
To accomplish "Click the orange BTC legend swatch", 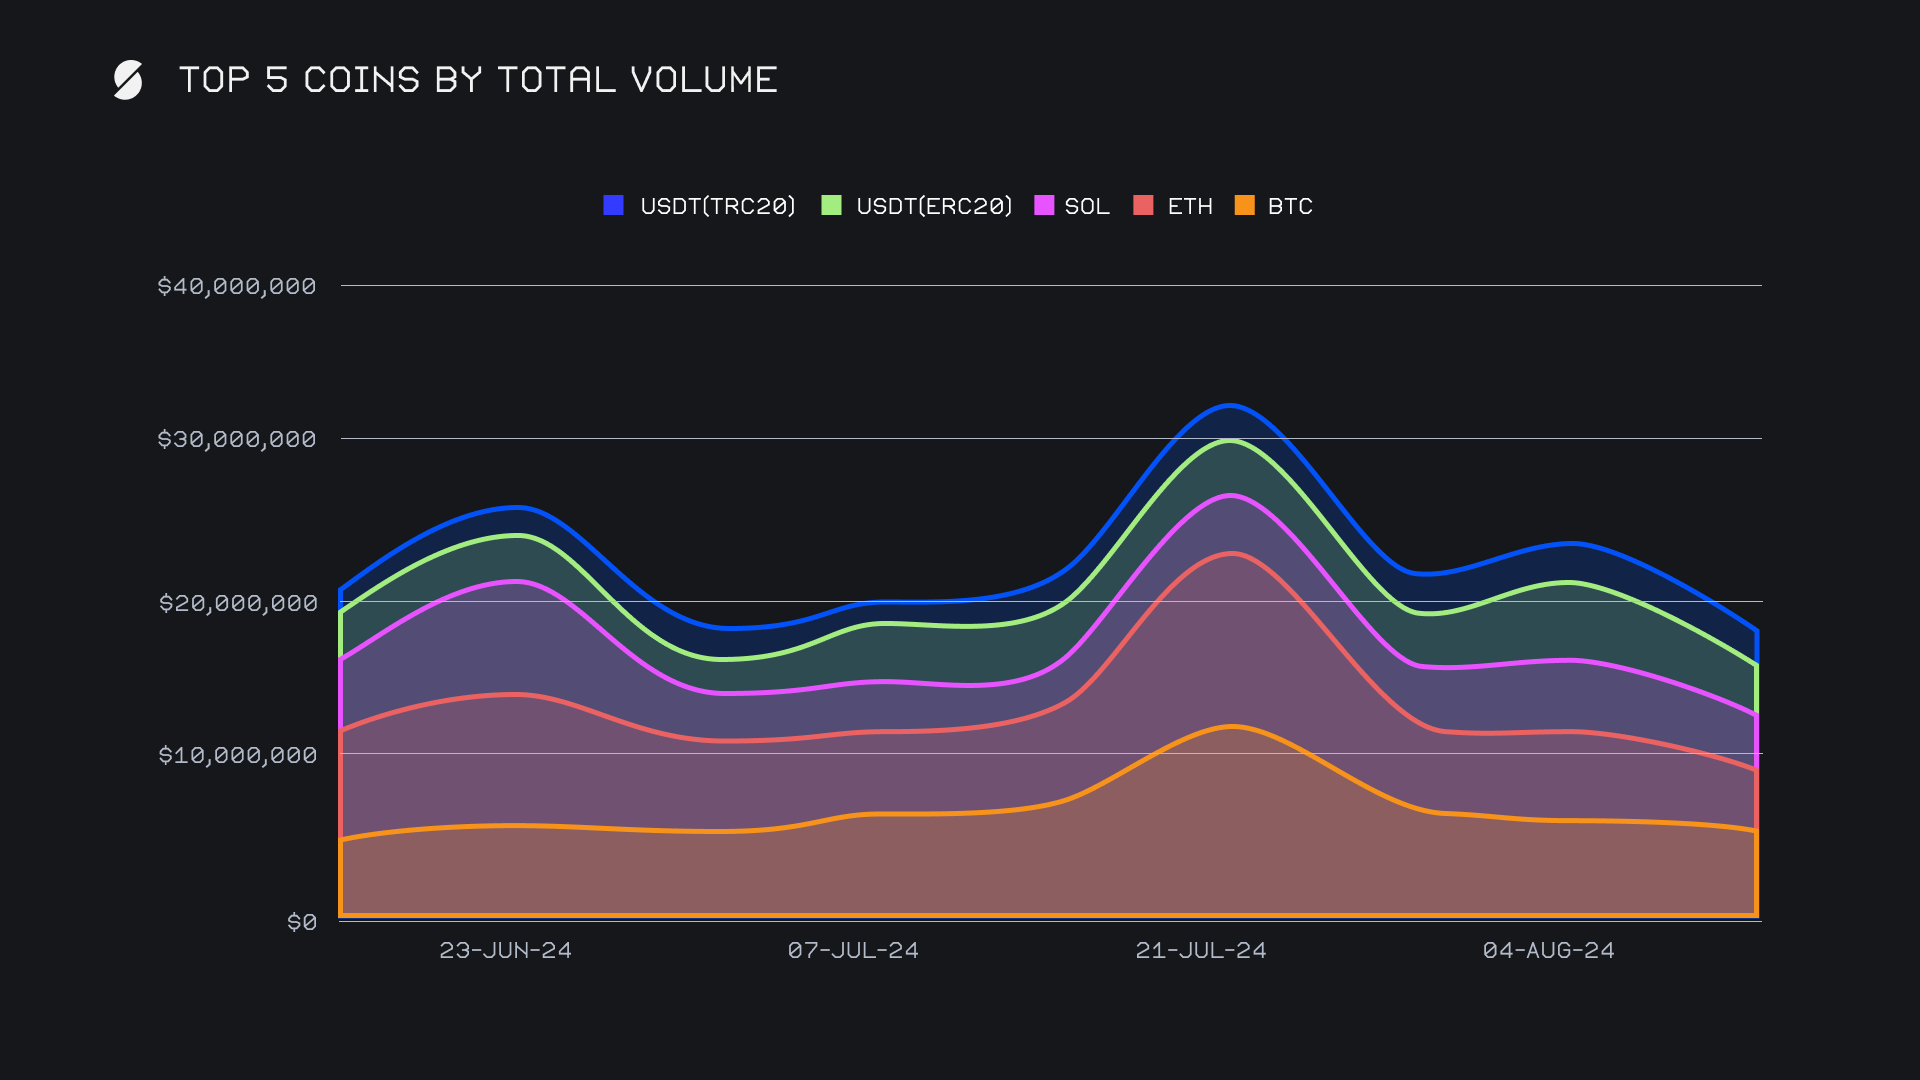I will click(x=1244, y=205).
